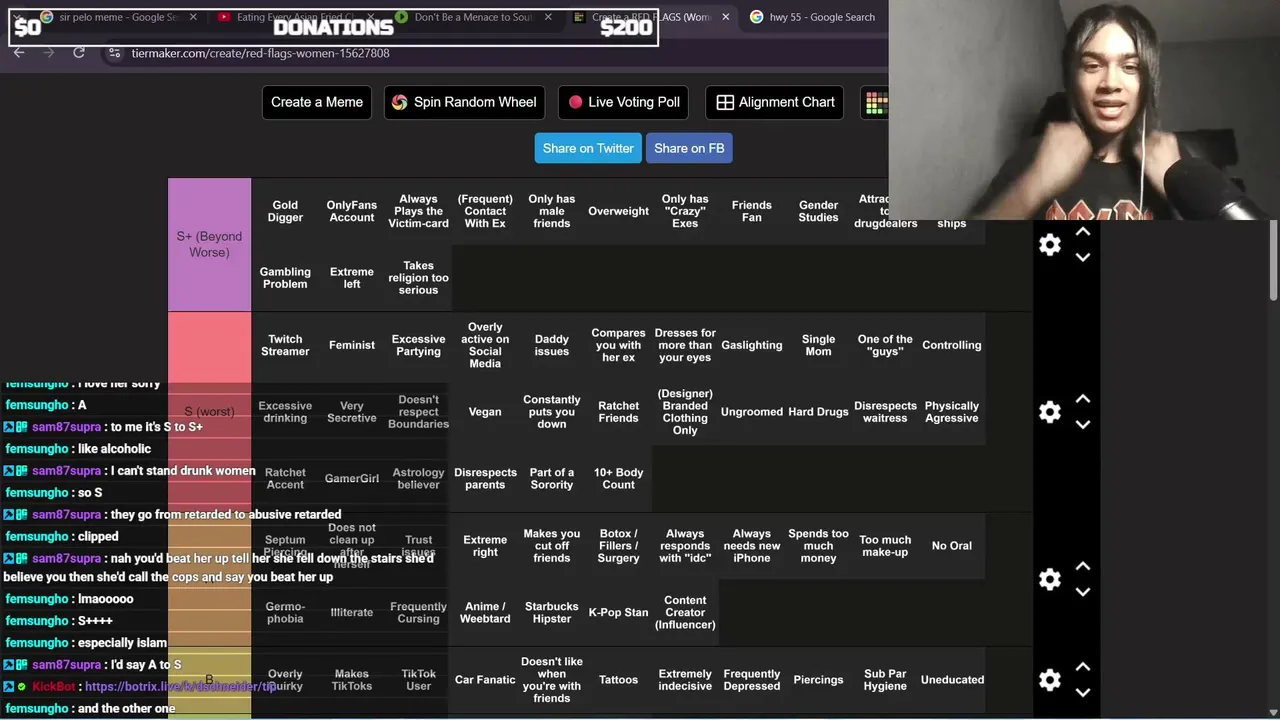Start a Live Voting Poll

tap(624, 102)
